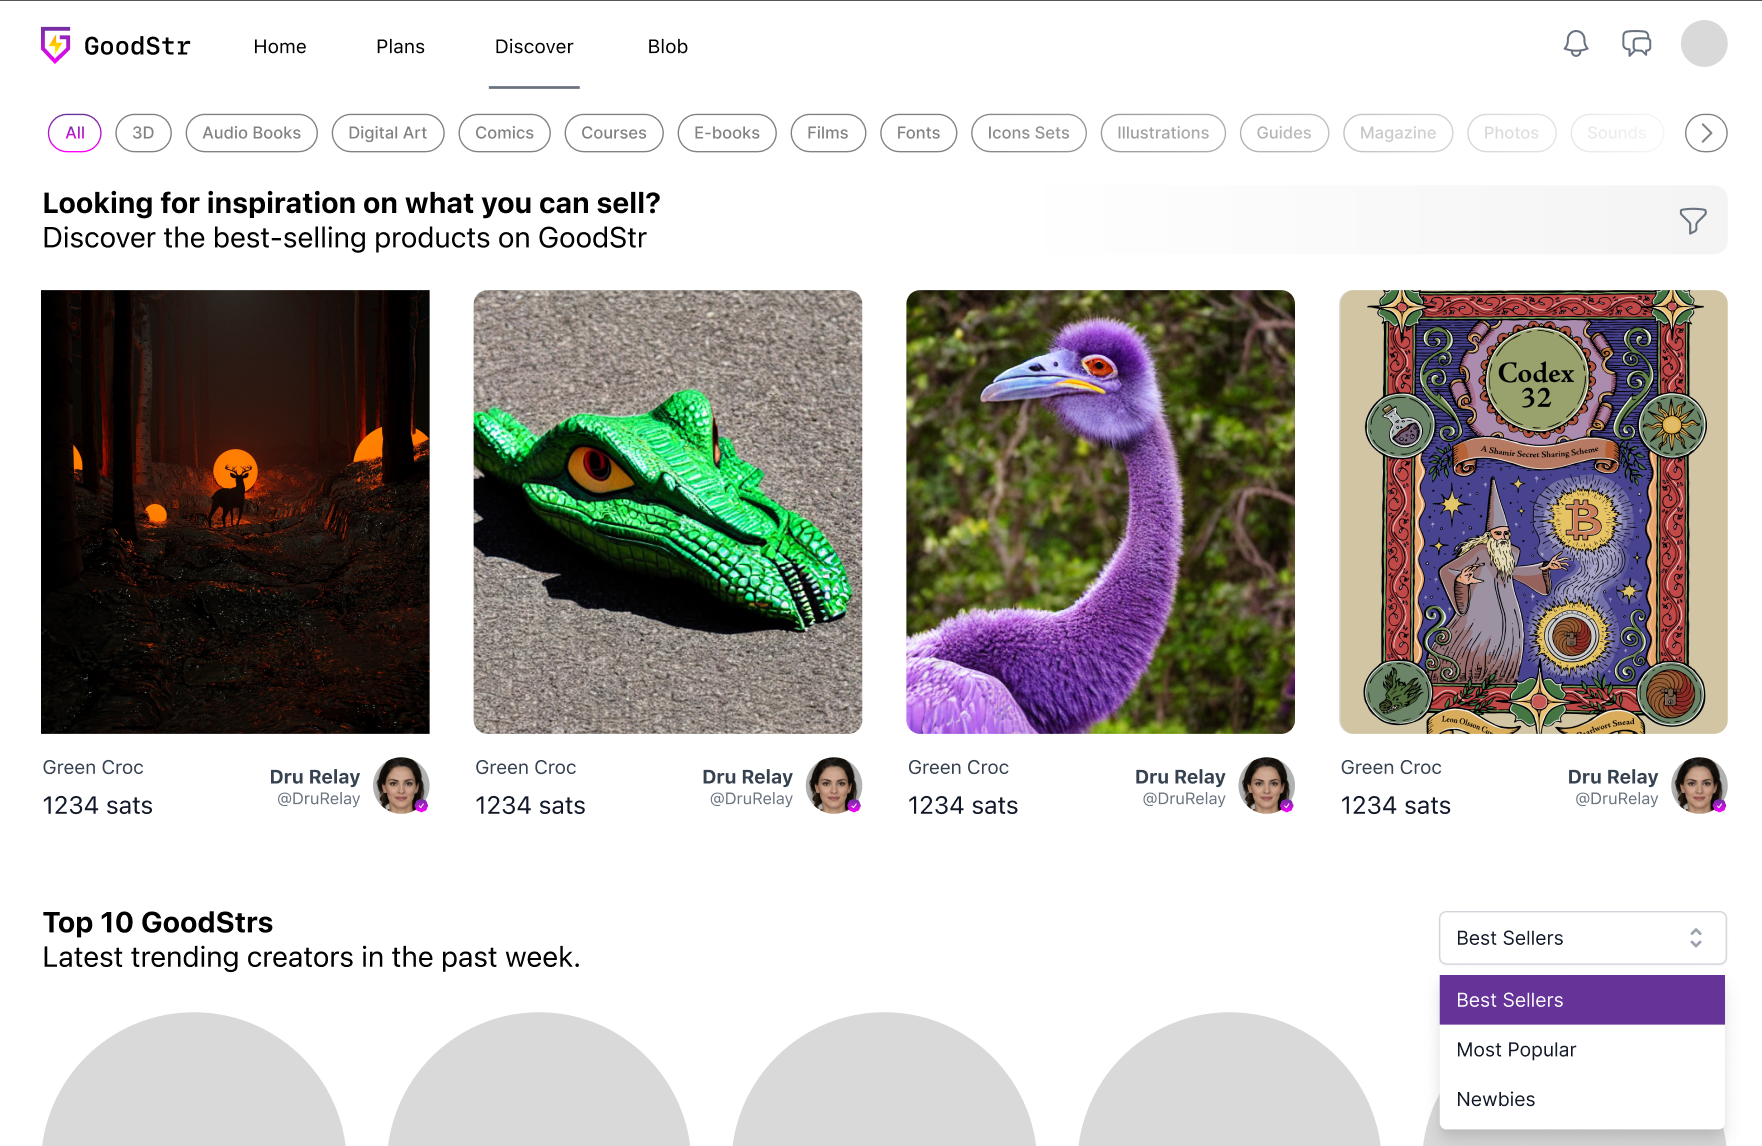Click @DruRelay handle under the crocodile image
Viewport: 1762px width, 1146px height.
[x=752, y=799]
